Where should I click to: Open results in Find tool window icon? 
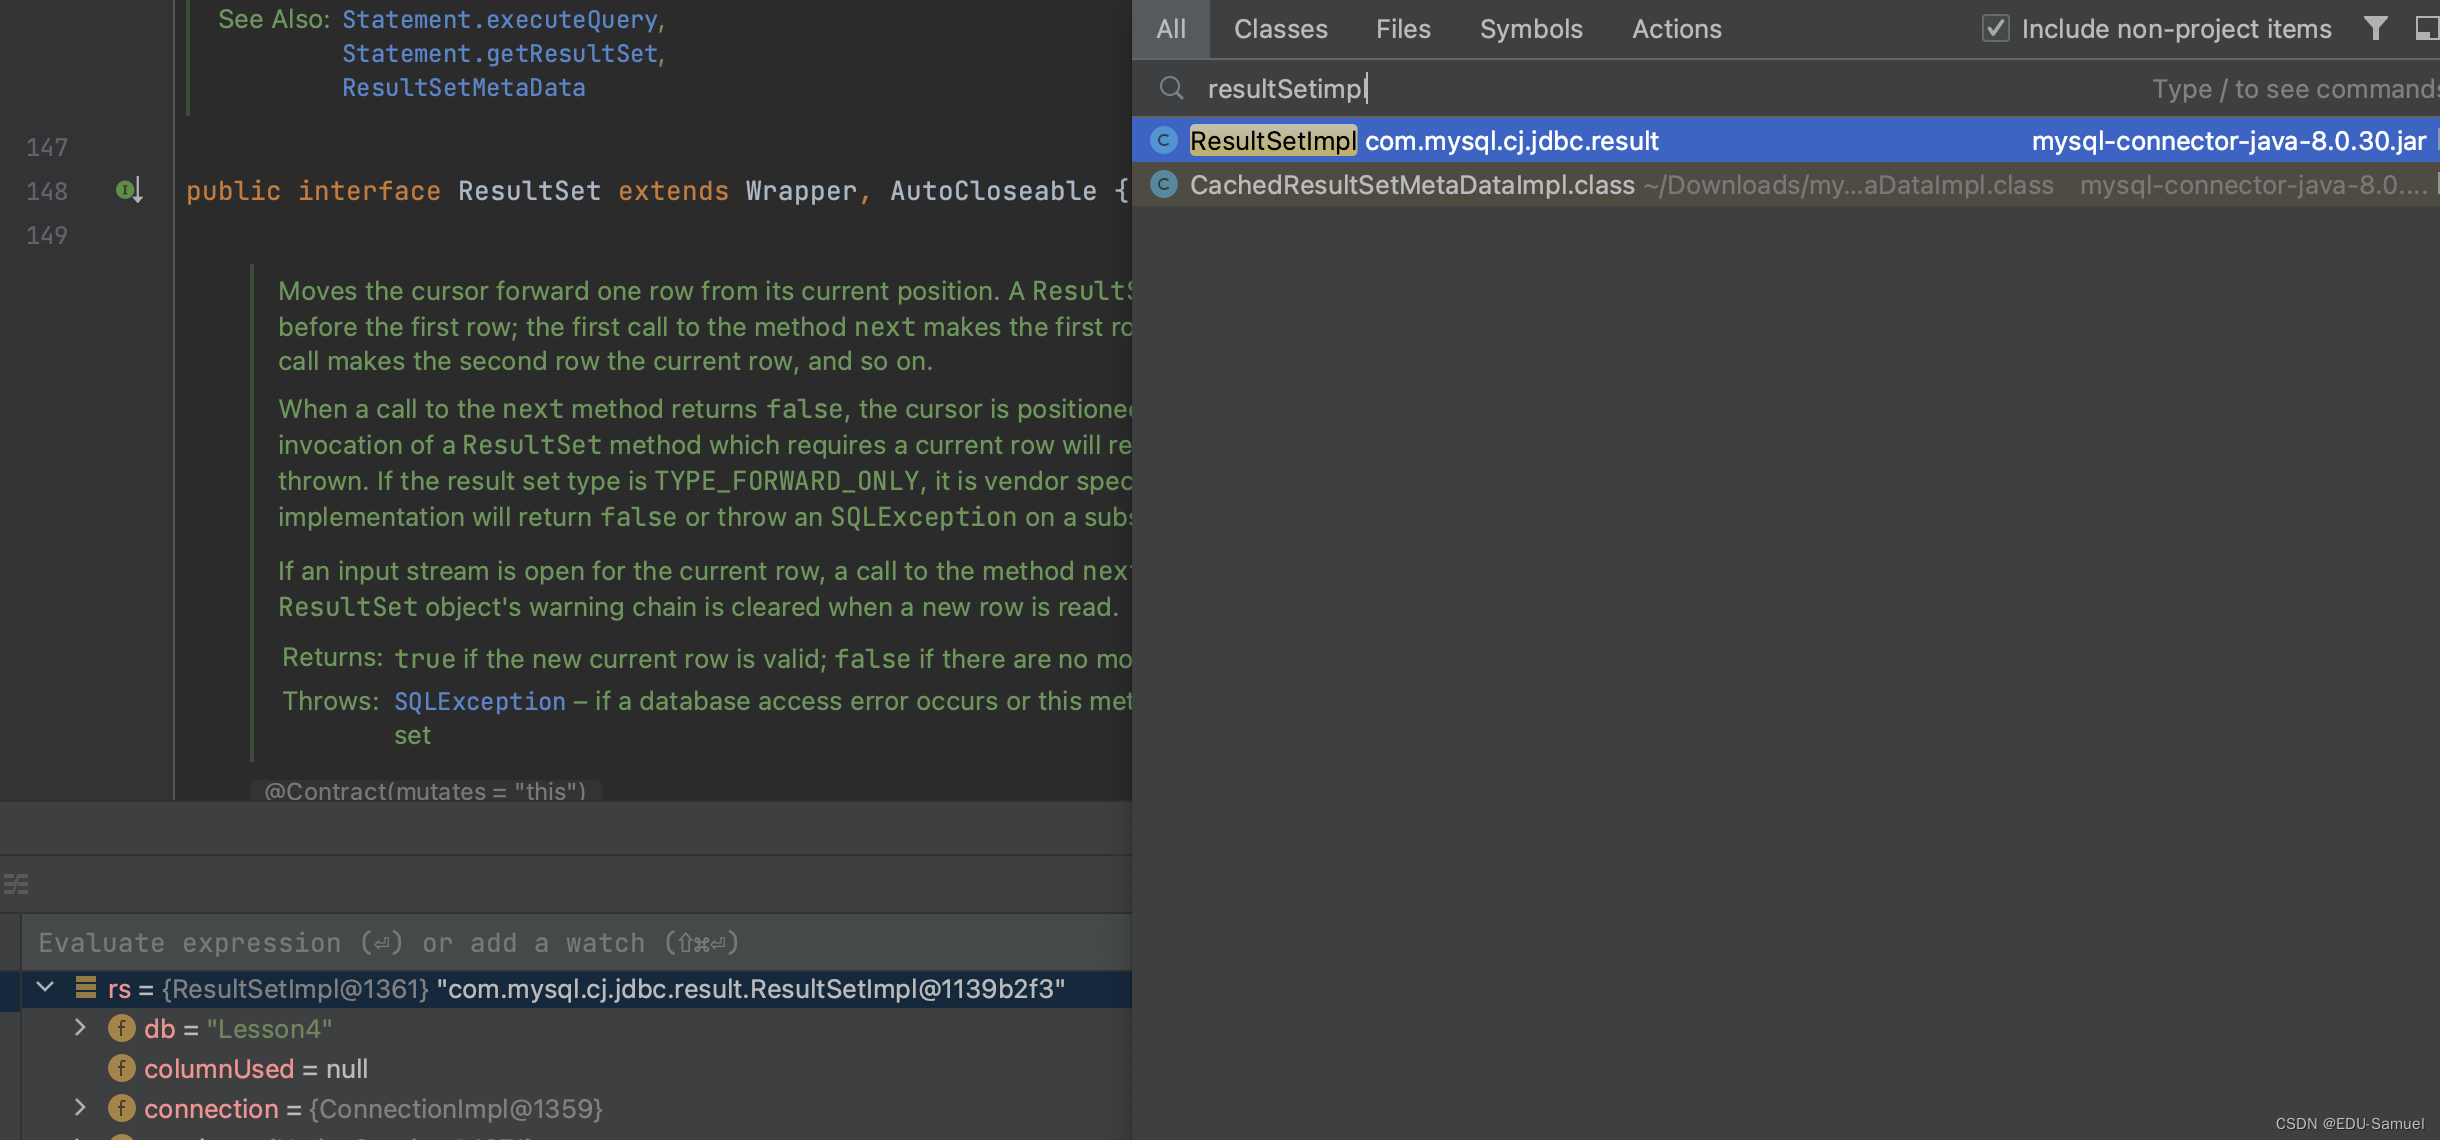pos(2427,28)
